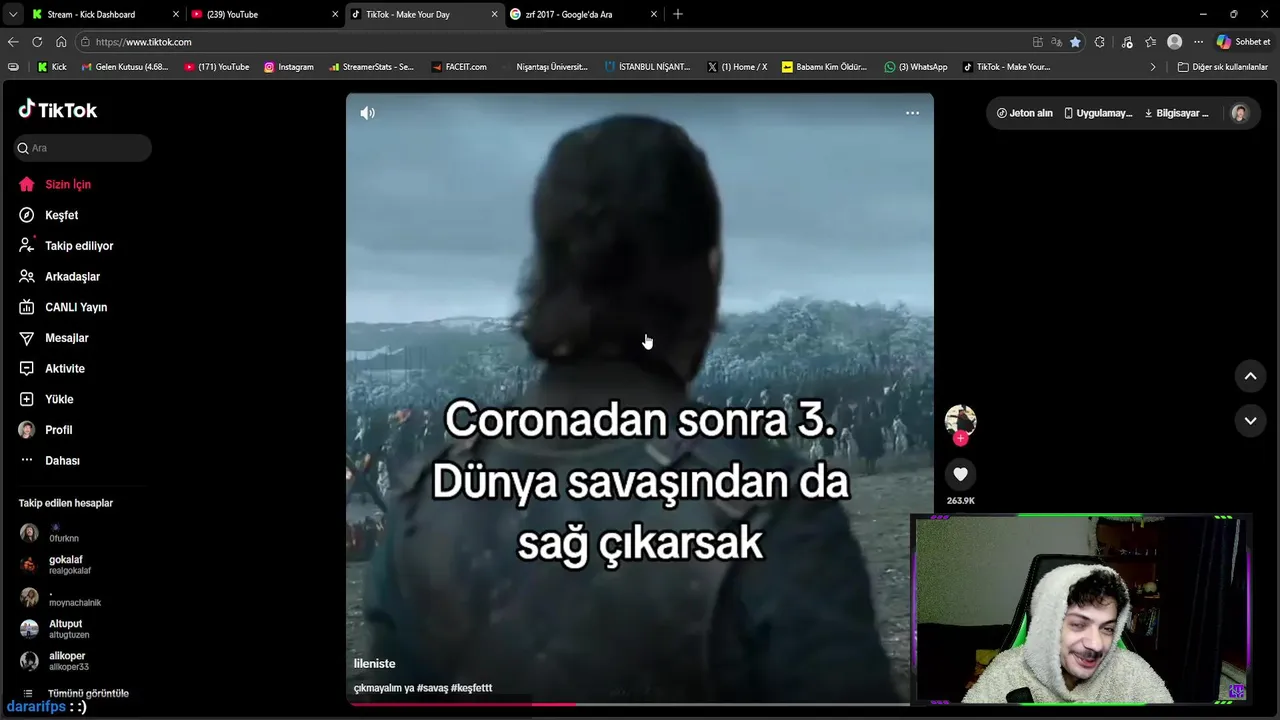Click the browser home button
Image resolution: width=1280 pixels, height=720 pixels.
(x=61, y=42)
